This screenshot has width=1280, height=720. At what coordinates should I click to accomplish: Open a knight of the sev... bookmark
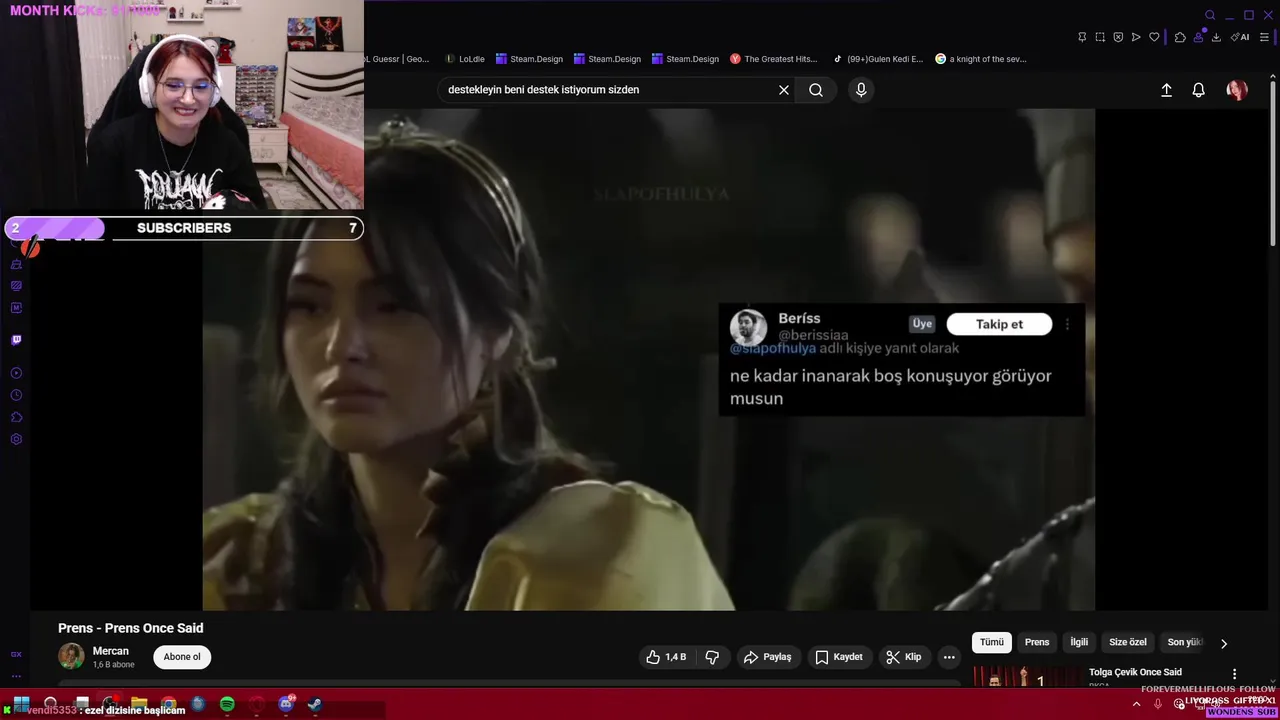[x=981, y=59]
